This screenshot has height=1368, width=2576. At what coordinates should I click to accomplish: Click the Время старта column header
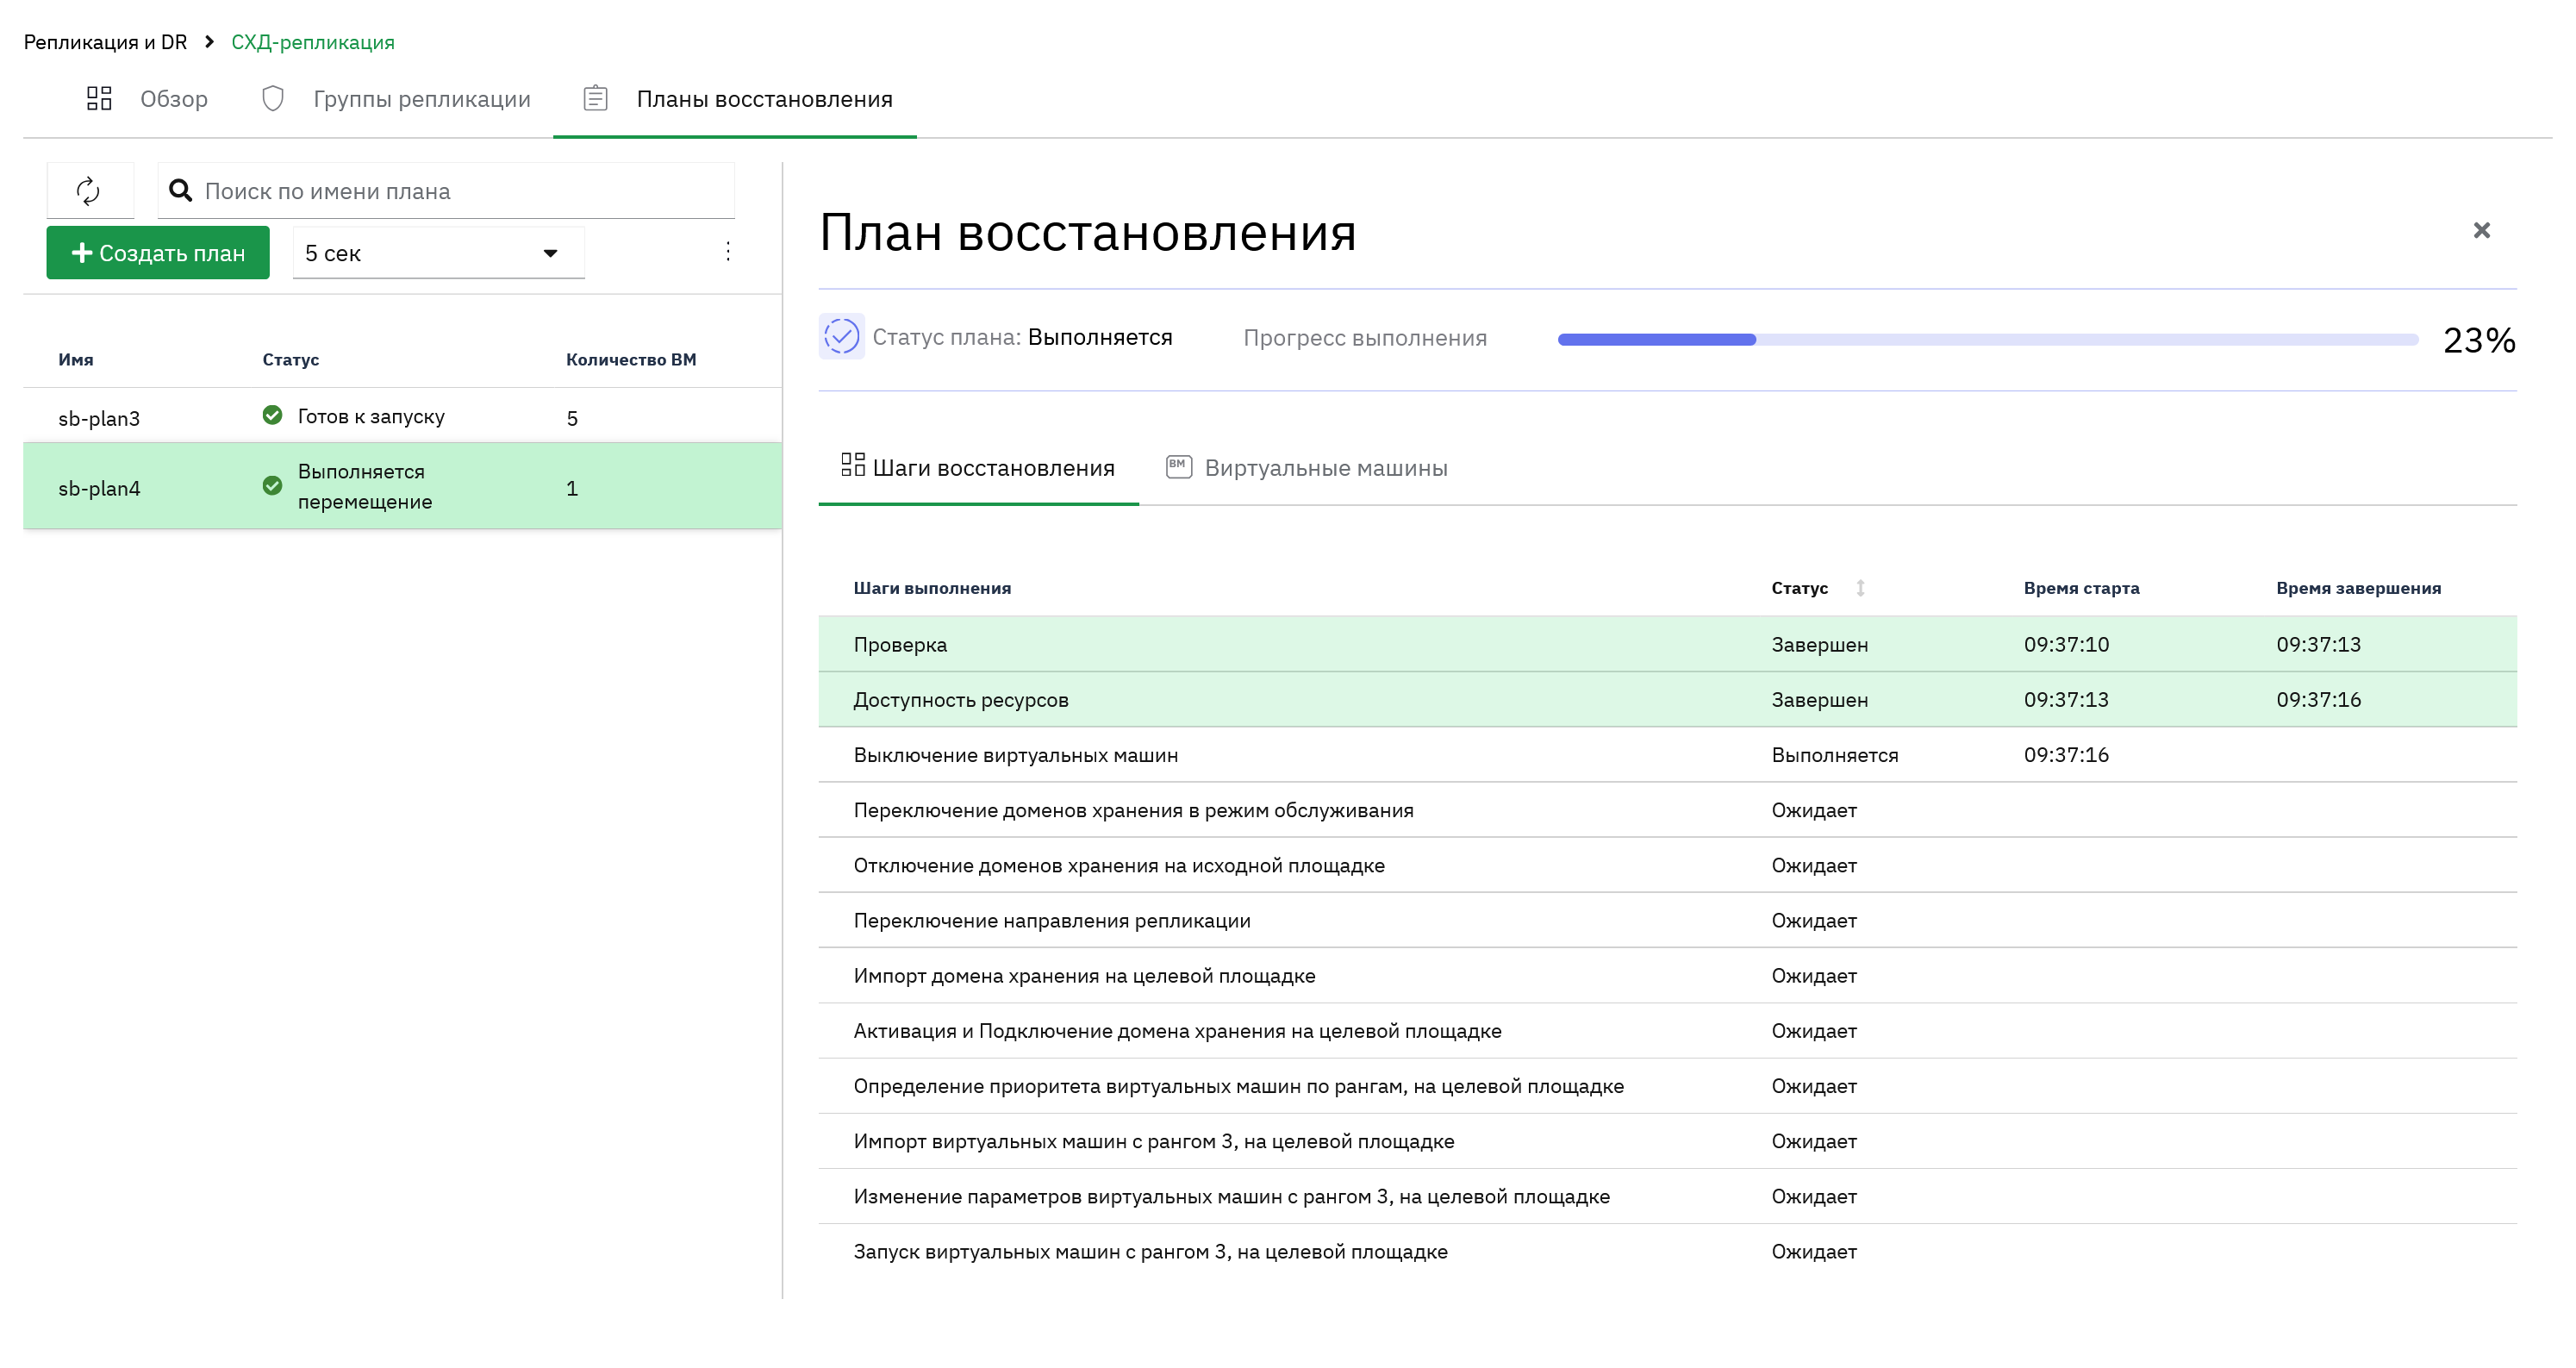point(2081,588)
